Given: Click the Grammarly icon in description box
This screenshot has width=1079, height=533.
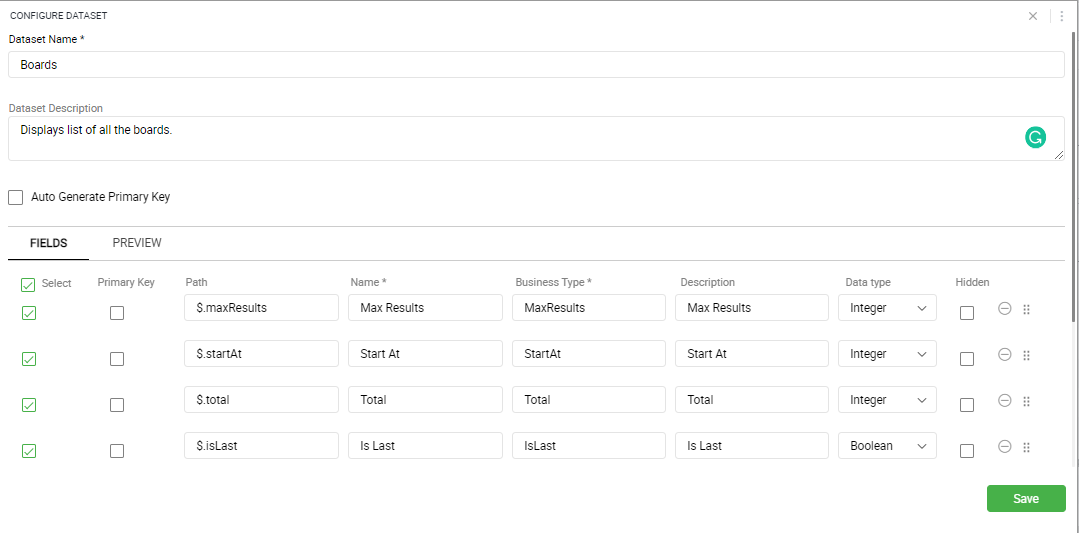Looking at the screenshot, I should click(x=1035, y=138).
